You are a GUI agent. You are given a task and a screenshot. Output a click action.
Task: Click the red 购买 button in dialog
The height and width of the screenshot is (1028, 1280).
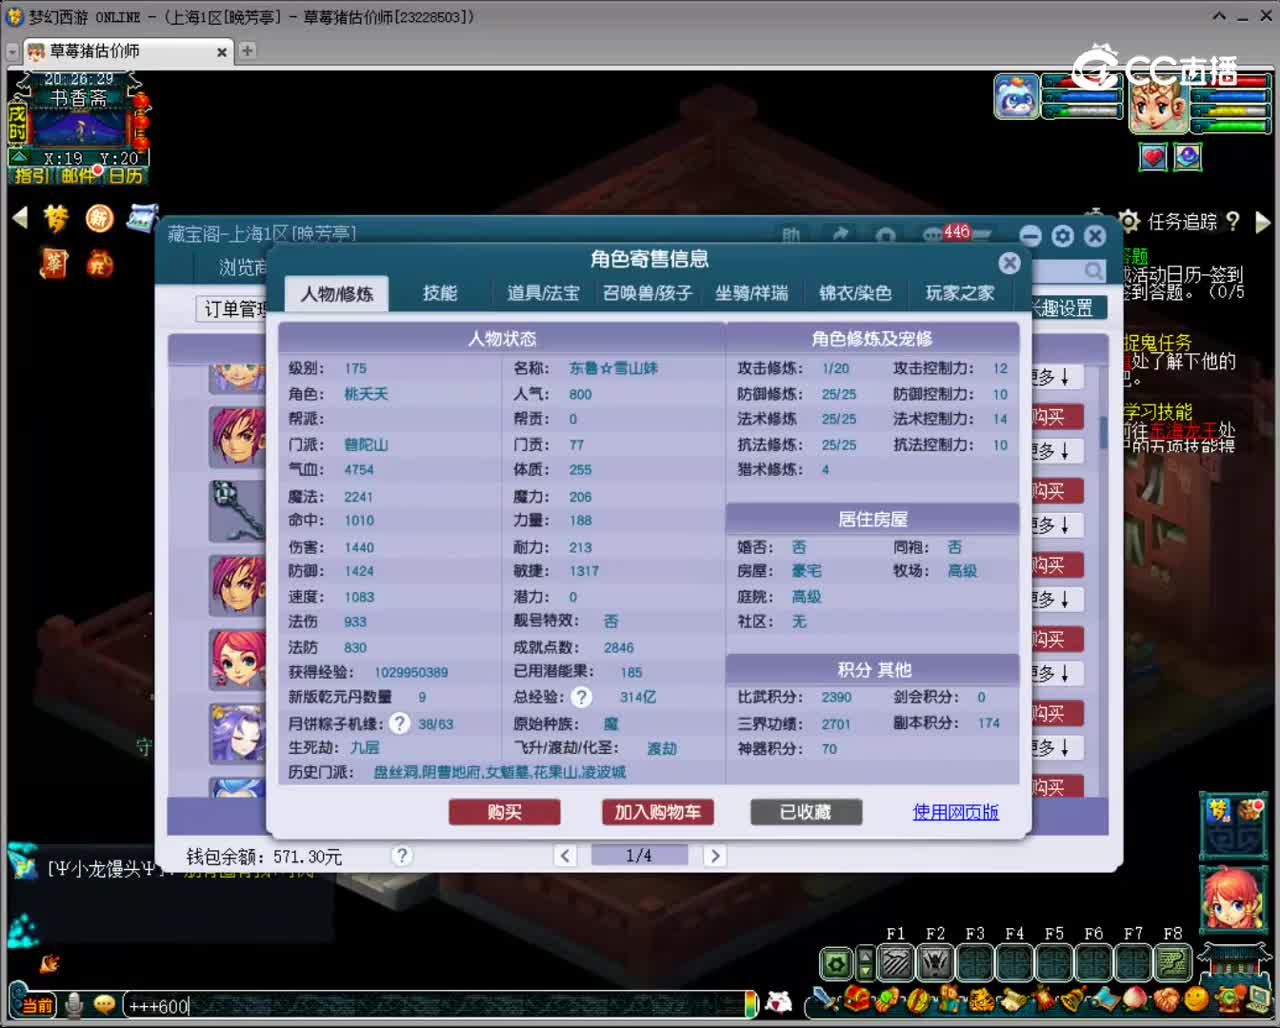tap(504, 812)
